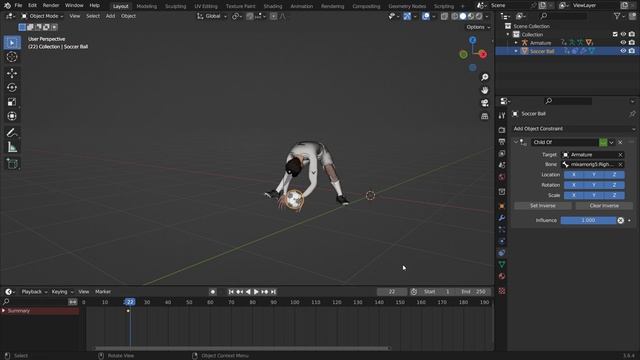Open the Scene properties tab
Screen dimensions: 640x360
[x=502, y=165]
